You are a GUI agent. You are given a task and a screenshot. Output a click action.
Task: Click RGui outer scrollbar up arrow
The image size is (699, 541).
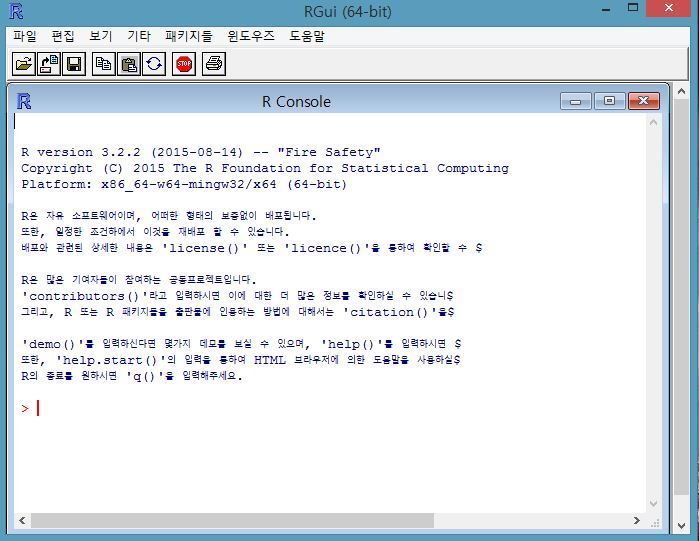[x=681, y=91]
